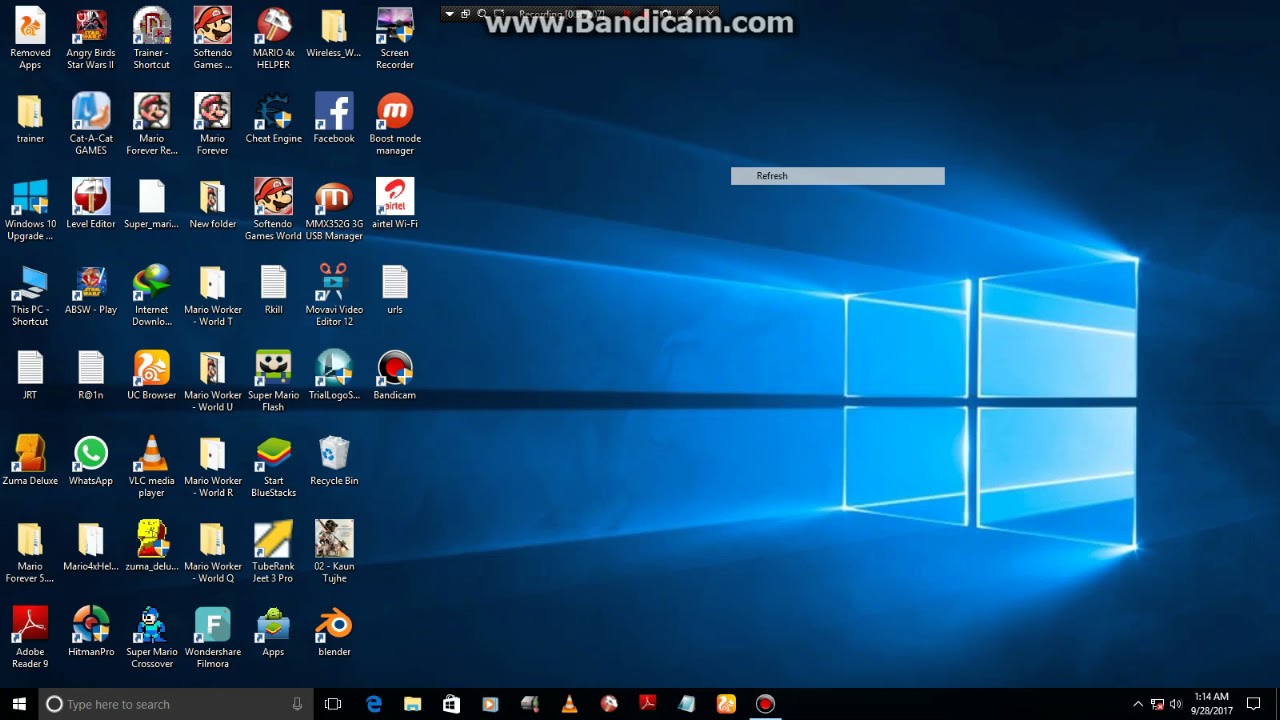Select the urls text file icon

pos(395,292)
